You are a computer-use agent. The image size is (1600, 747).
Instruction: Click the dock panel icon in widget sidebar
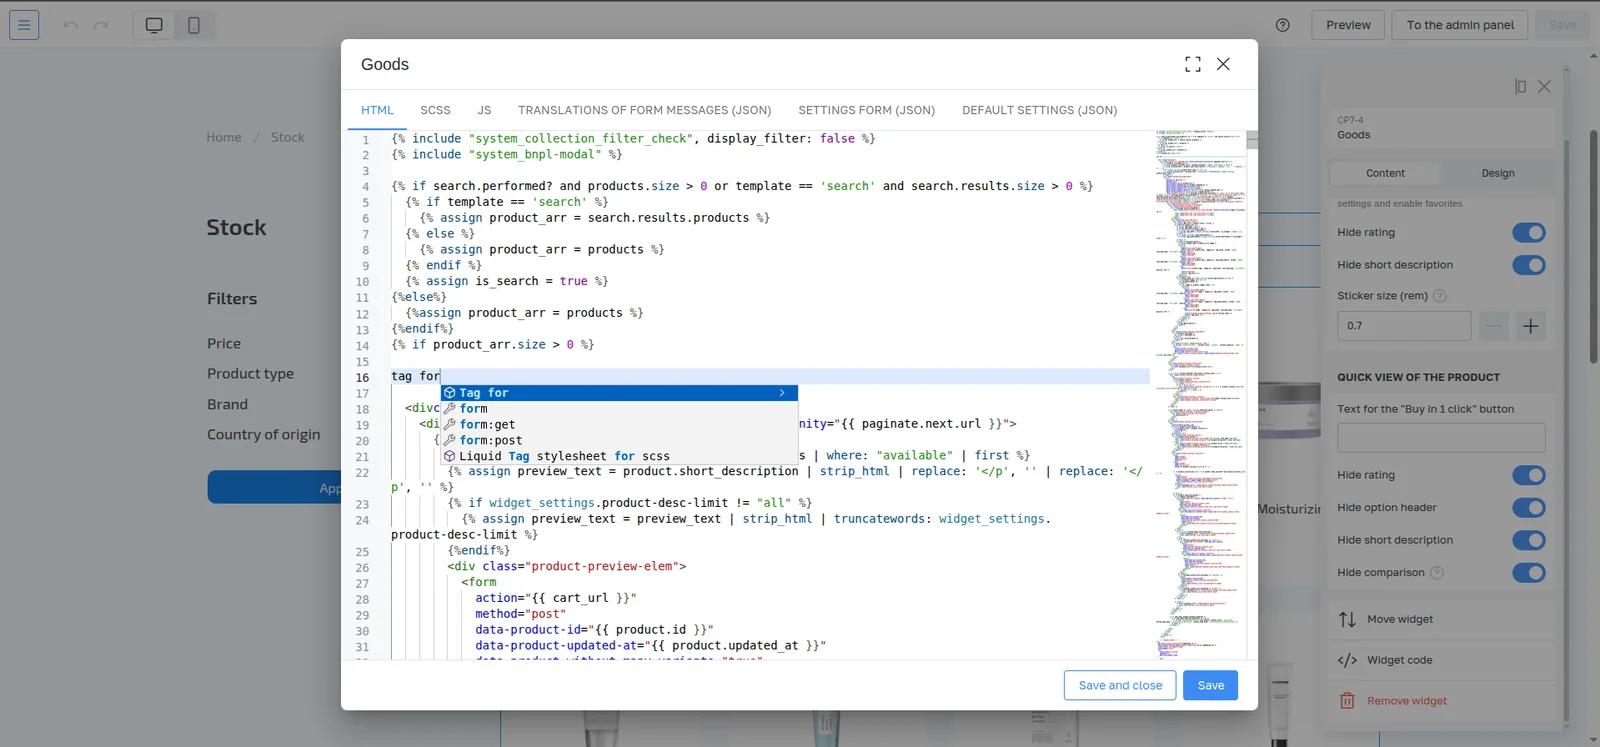click(x=1520, y=87)
